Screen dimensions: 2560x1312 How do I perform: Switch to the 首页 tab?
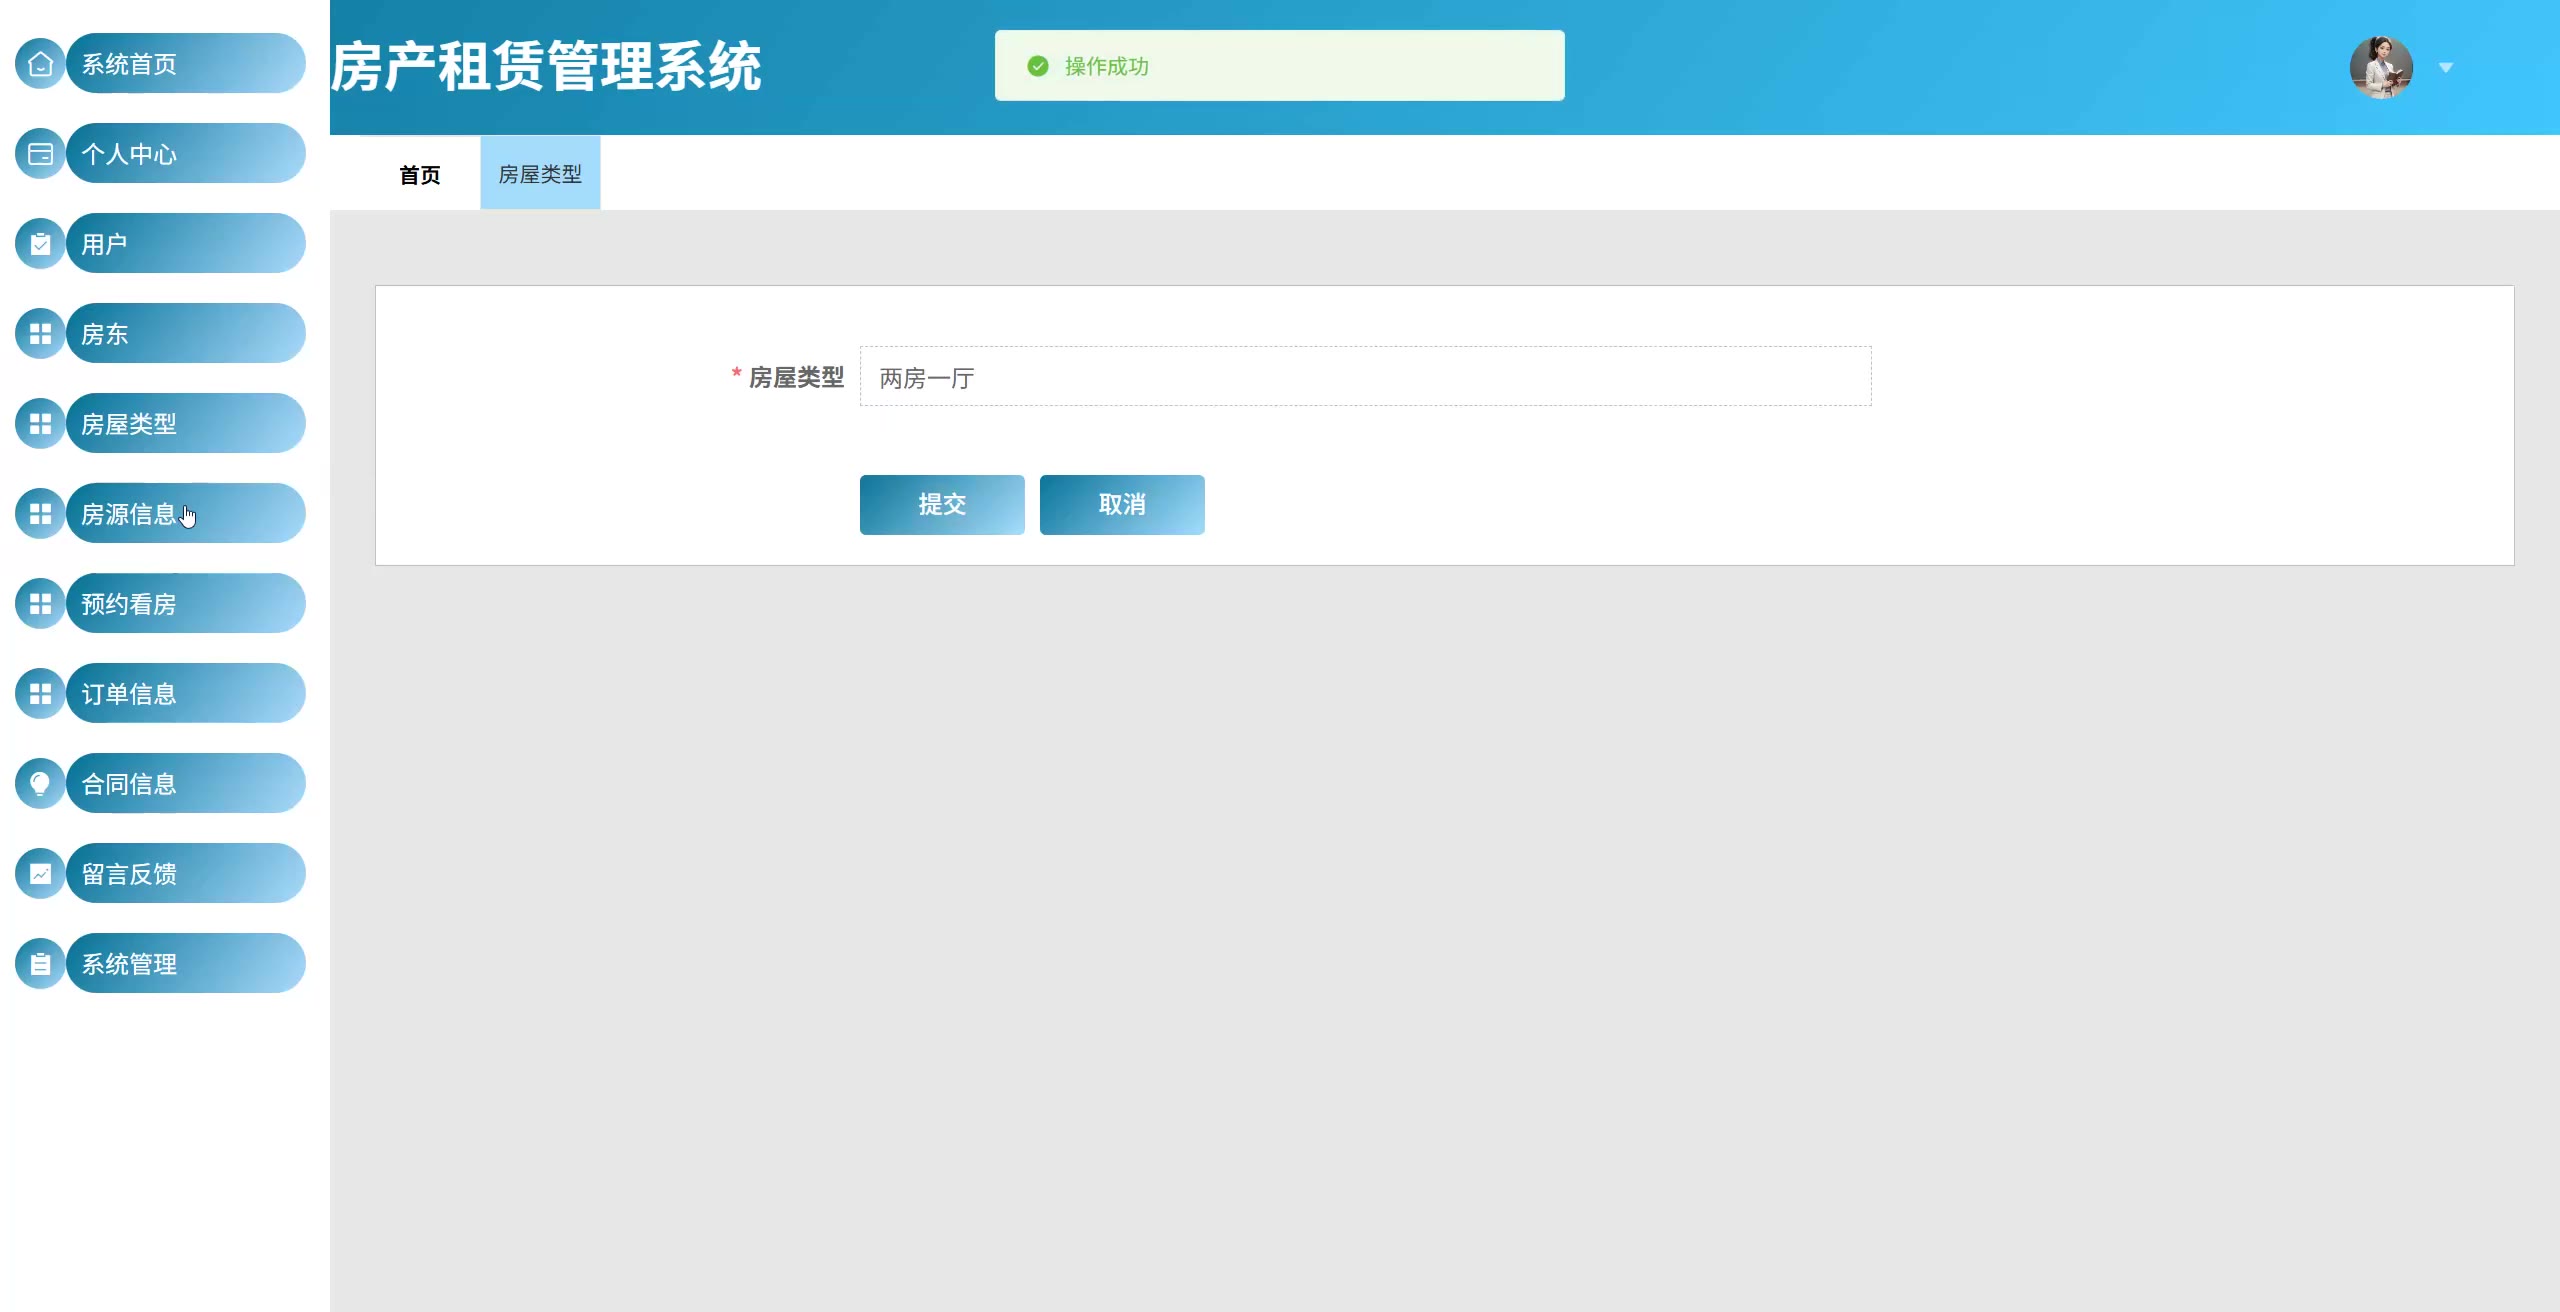pyautogui.click(x=419, y=175)
